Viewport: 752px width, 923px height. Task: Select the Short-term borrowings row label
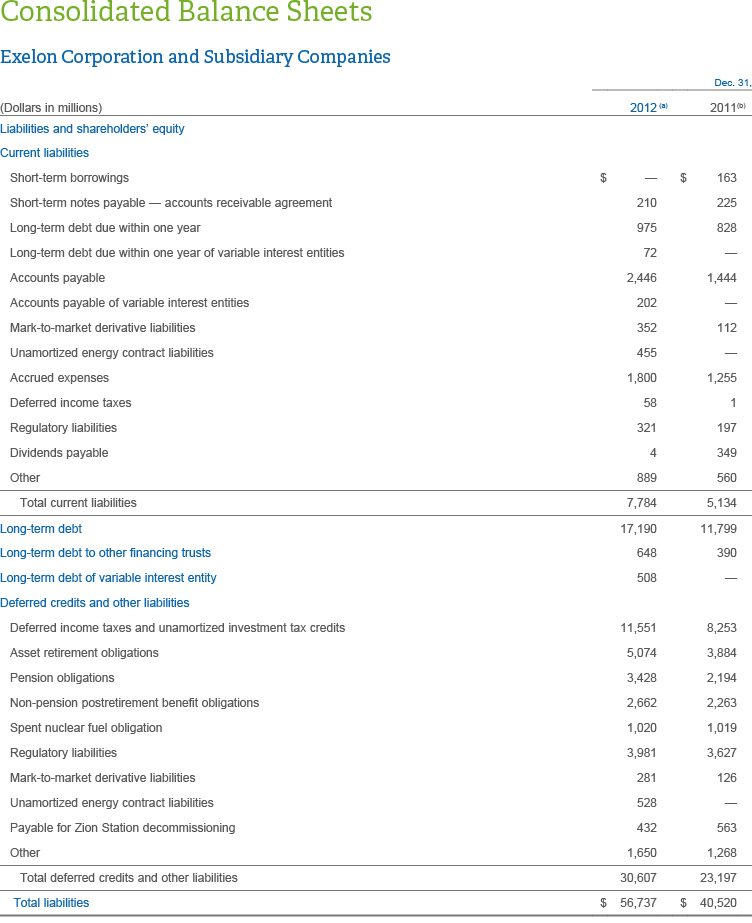click(69, 178)
